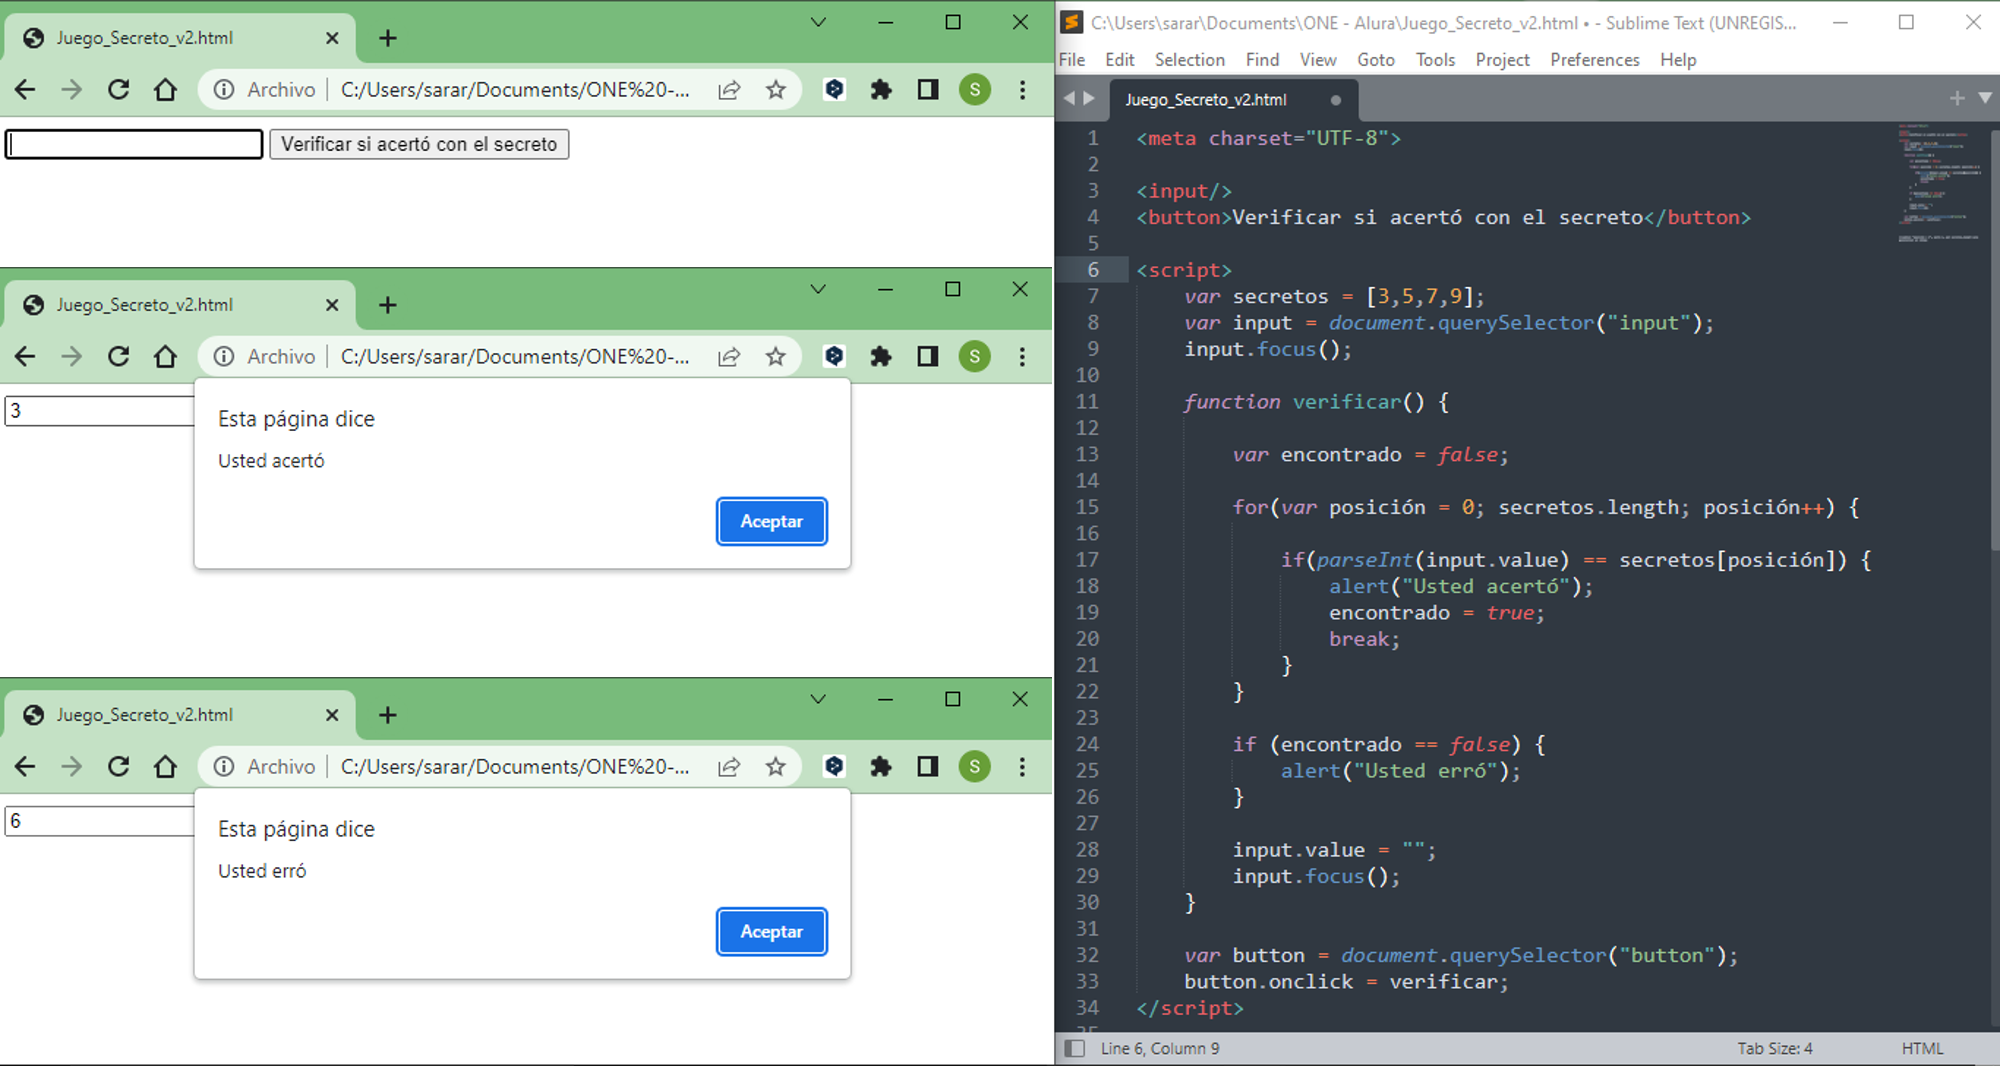Bookmark page with star in top browser
This screenshot has width=2000, height=1066.
[x=776, y=90]
